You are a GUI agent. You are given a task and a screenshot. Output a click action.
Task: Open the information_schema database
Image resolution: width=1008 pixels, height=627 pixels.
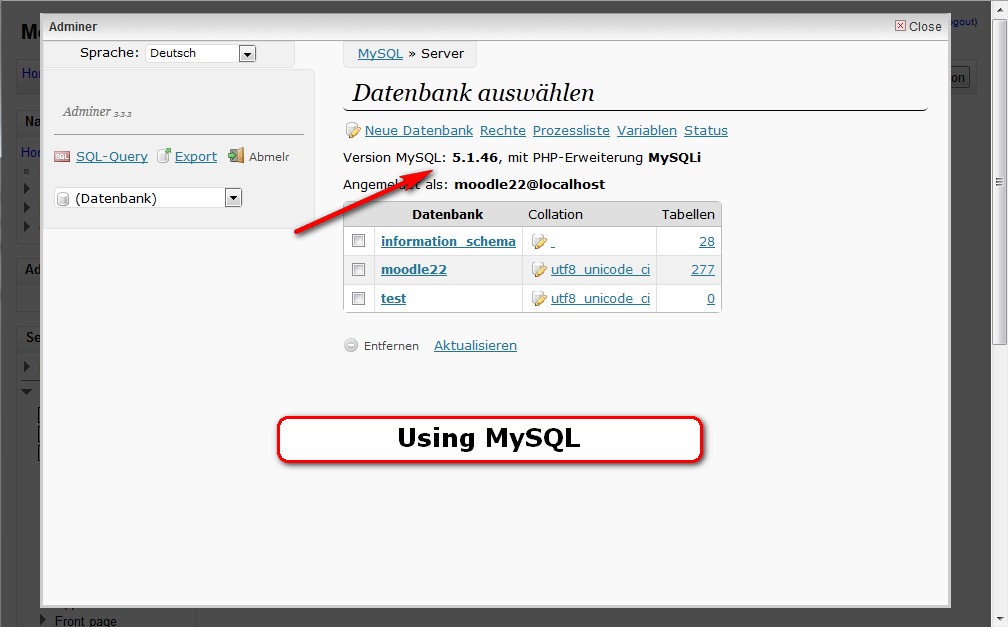(x=448, y=242)
